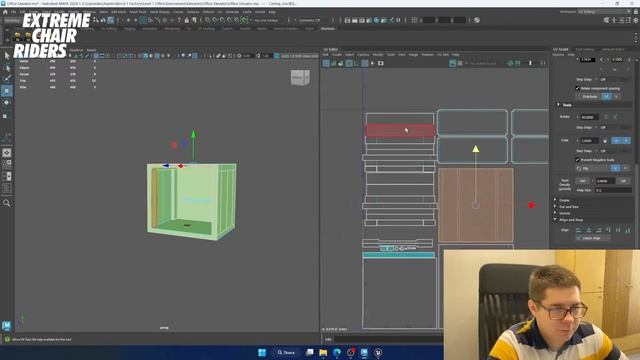Click the Flip button

593,168
